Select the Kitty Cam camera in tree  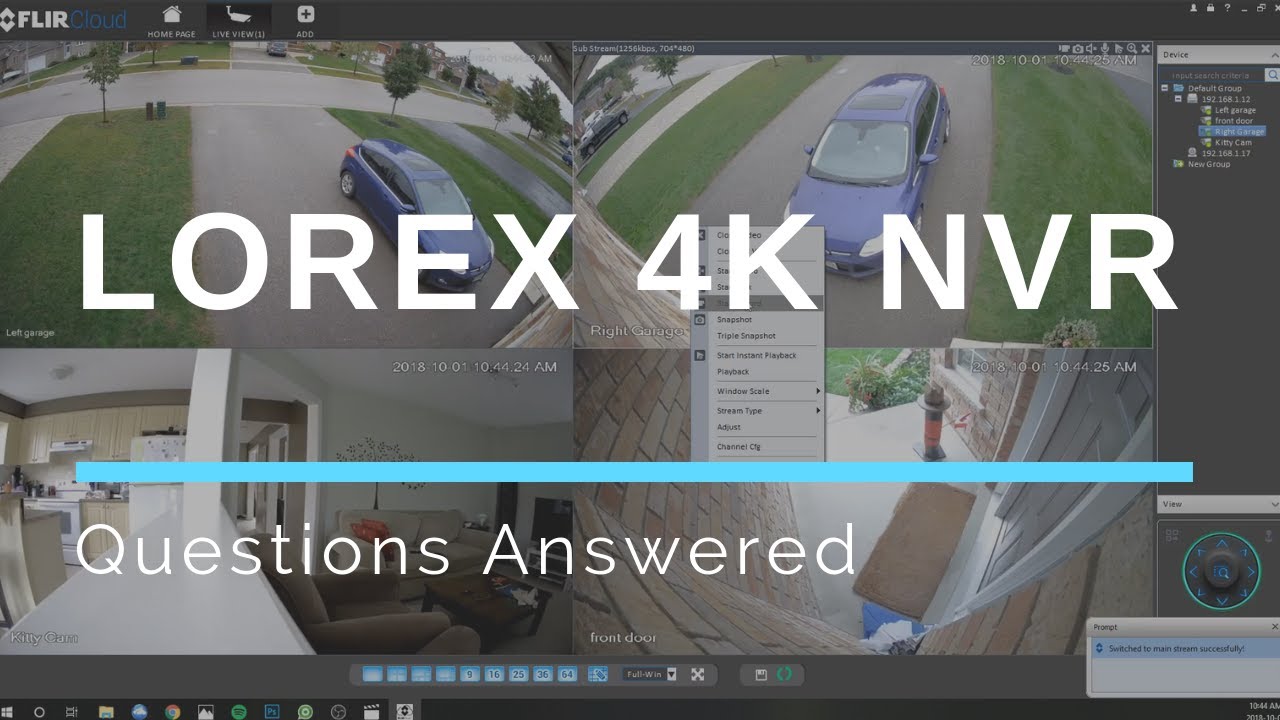1233,142
